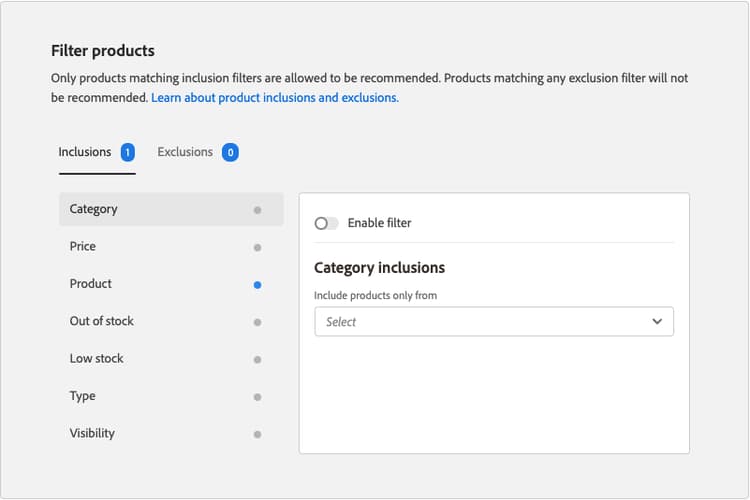This screenshot has height=500, width=750.
Task: Select the Category filter item
Action: [x=94, y=209]
